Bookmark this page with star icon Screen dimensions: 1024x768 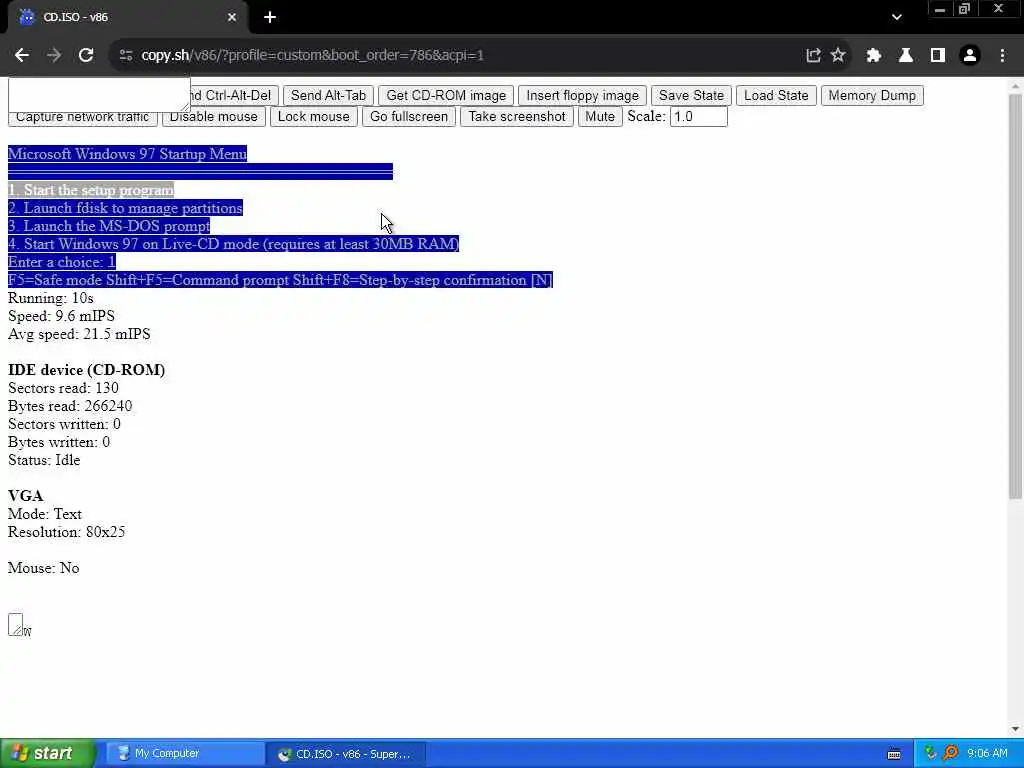838,56
